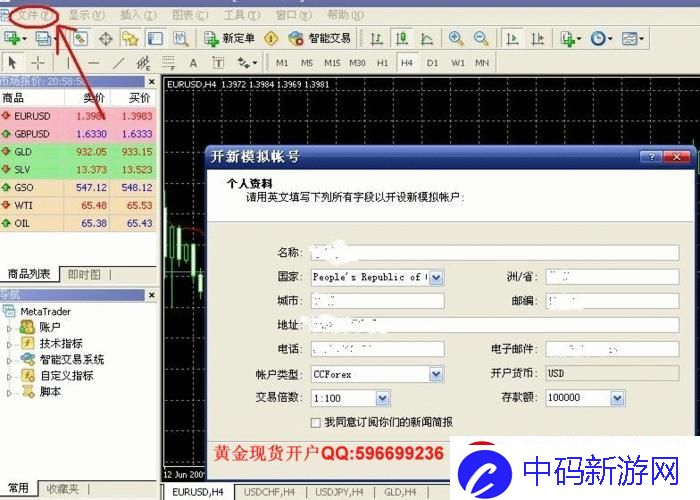
Task: Select the equidistant channel tool
Action: pyautogui.click(x=143, y=63)
